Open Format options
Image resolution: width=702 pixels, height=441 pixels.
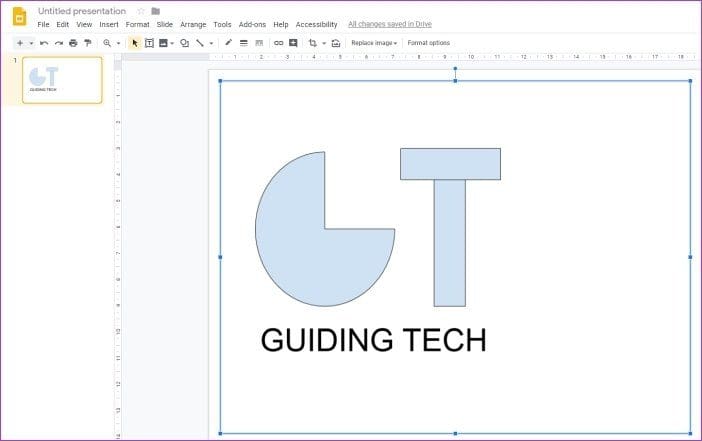[x=428, y=43]
